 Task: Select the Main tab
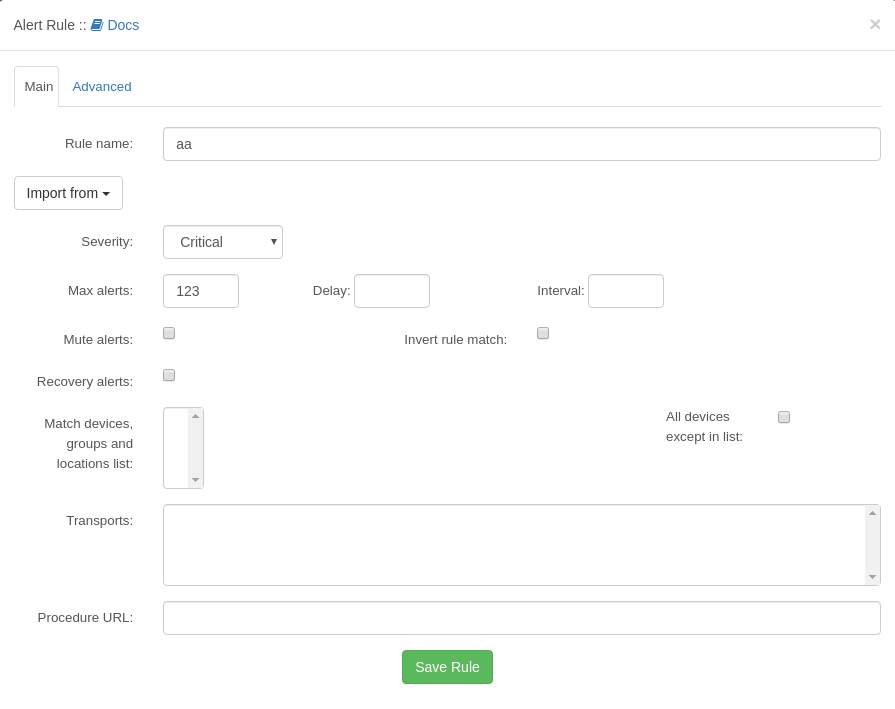point(38,87)
